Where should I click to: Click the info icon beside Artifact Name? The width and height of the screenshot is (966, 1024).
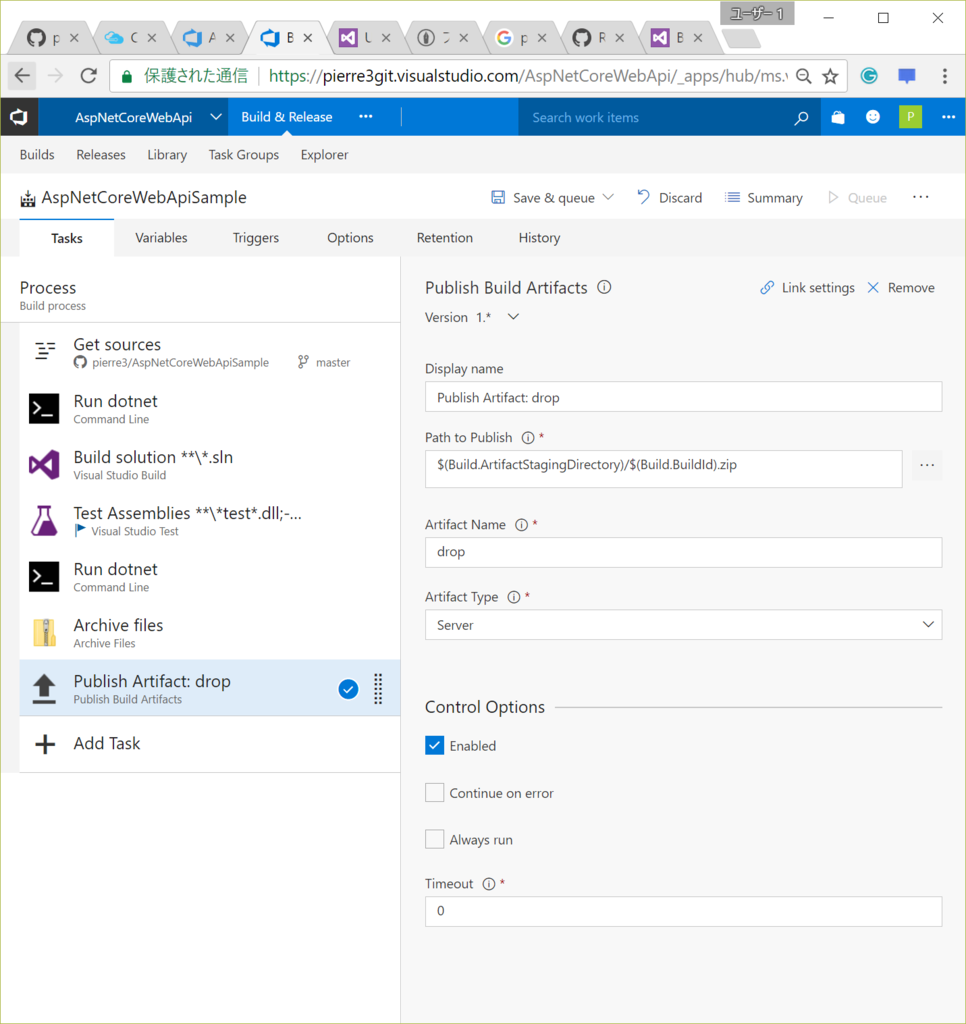pyautogui.click(x=521, y=524)
